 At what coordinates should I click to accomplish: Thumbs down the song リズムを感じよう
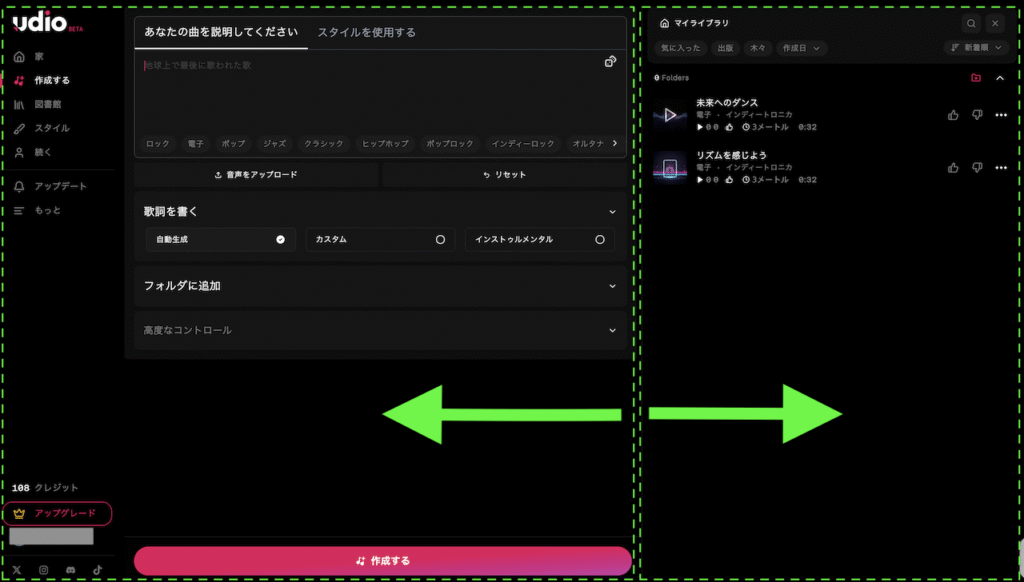(977, 168)
